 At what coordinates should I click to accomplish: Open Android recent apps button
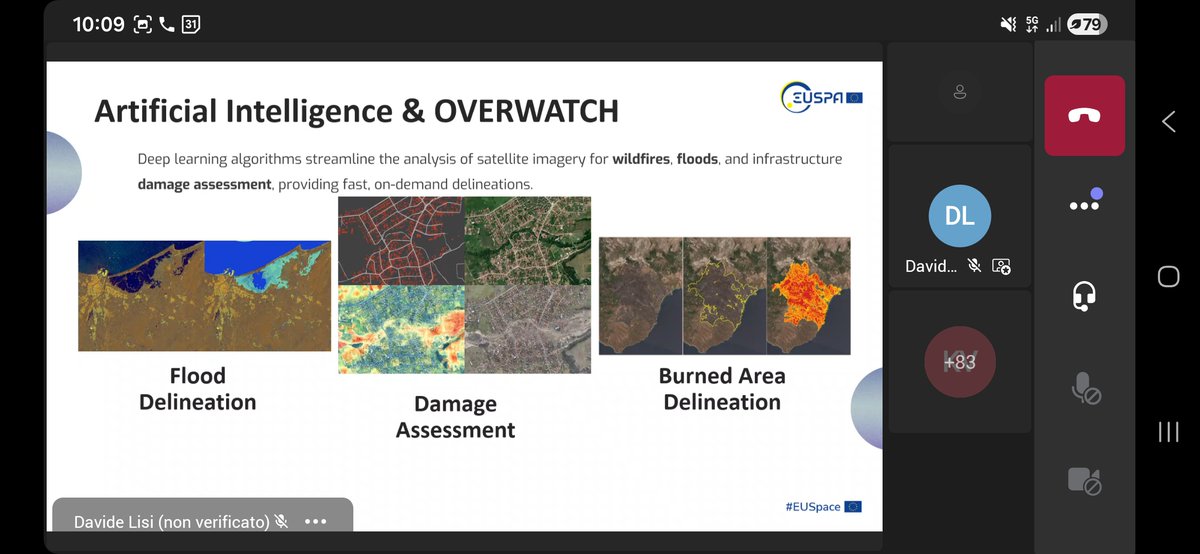(1168, 431)
